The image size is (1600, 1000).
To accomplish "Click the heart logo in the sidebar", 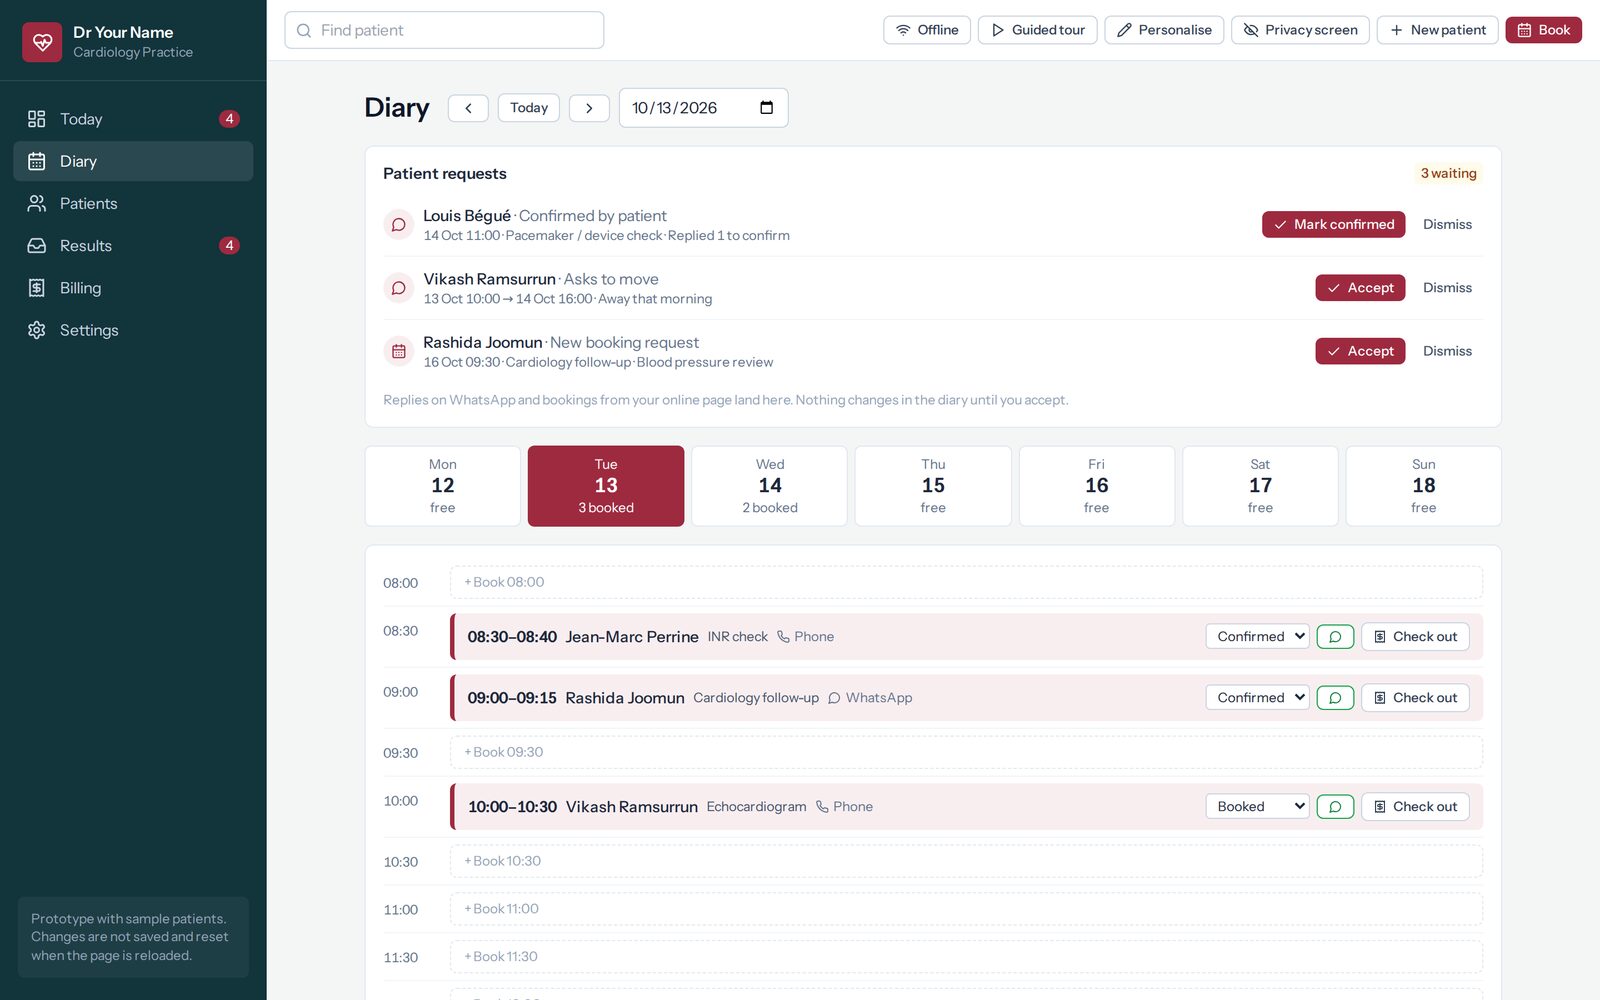I will pos(42,42).
